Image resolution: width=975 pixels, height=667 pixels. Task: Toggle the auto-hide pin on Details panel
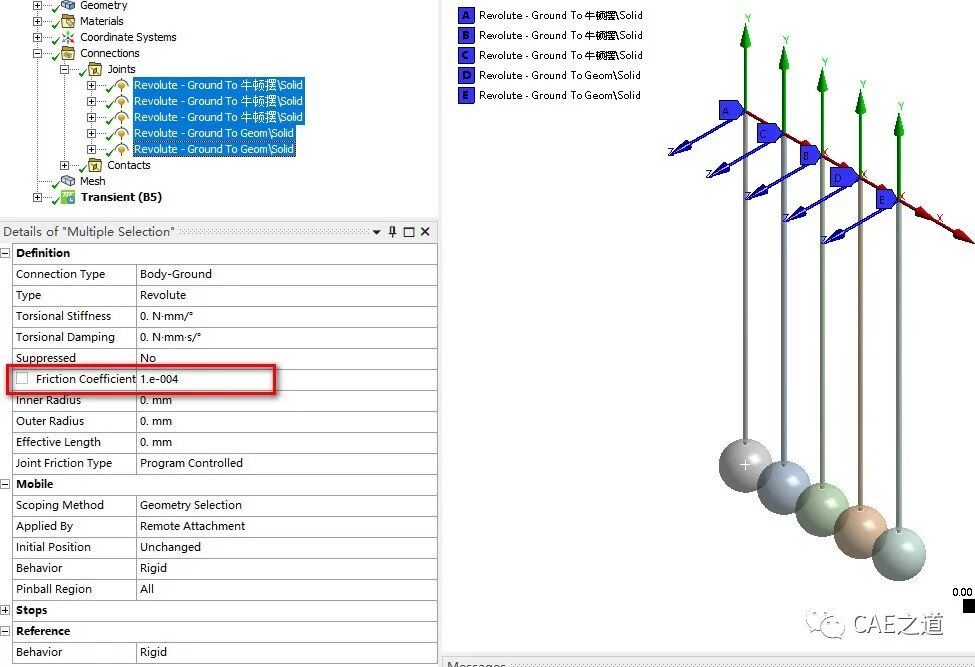point(392,231)
